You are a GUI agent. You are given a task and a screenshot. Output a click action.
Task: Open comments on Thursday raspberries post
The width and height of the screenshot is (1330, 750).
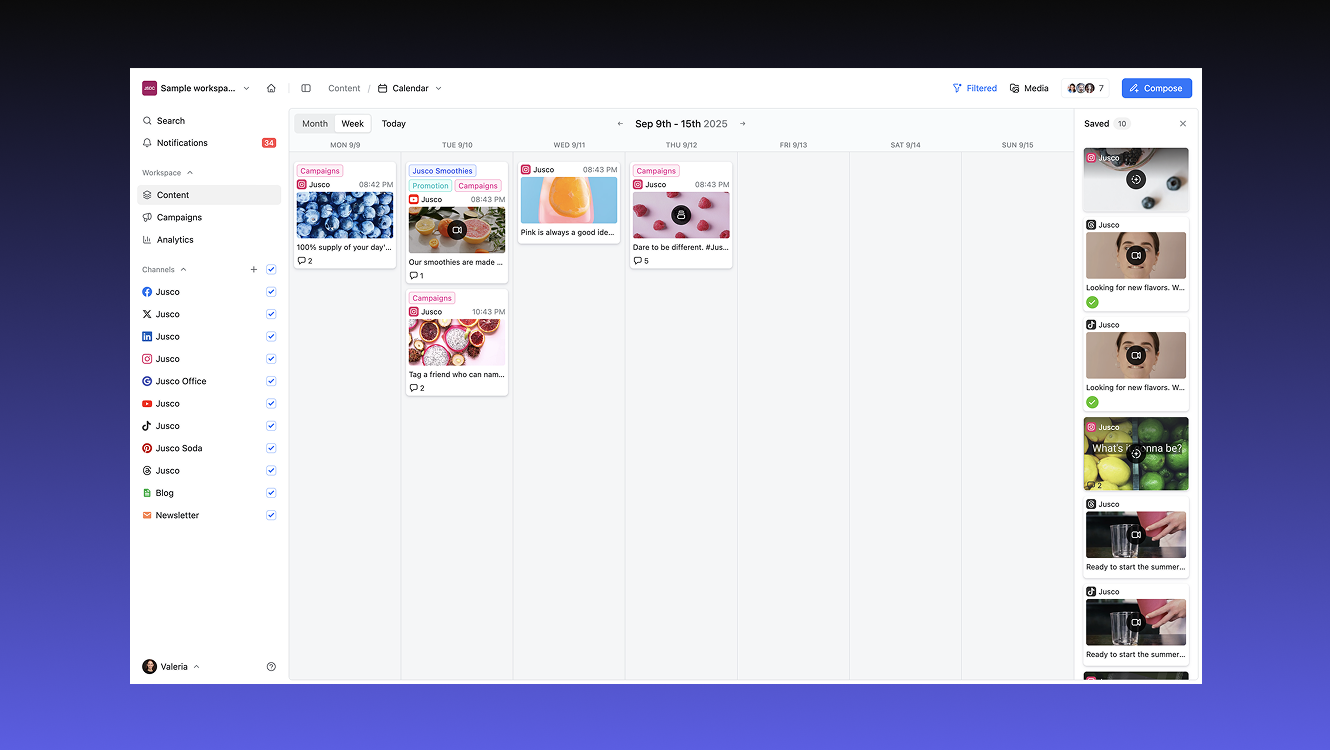pos(641,261)
